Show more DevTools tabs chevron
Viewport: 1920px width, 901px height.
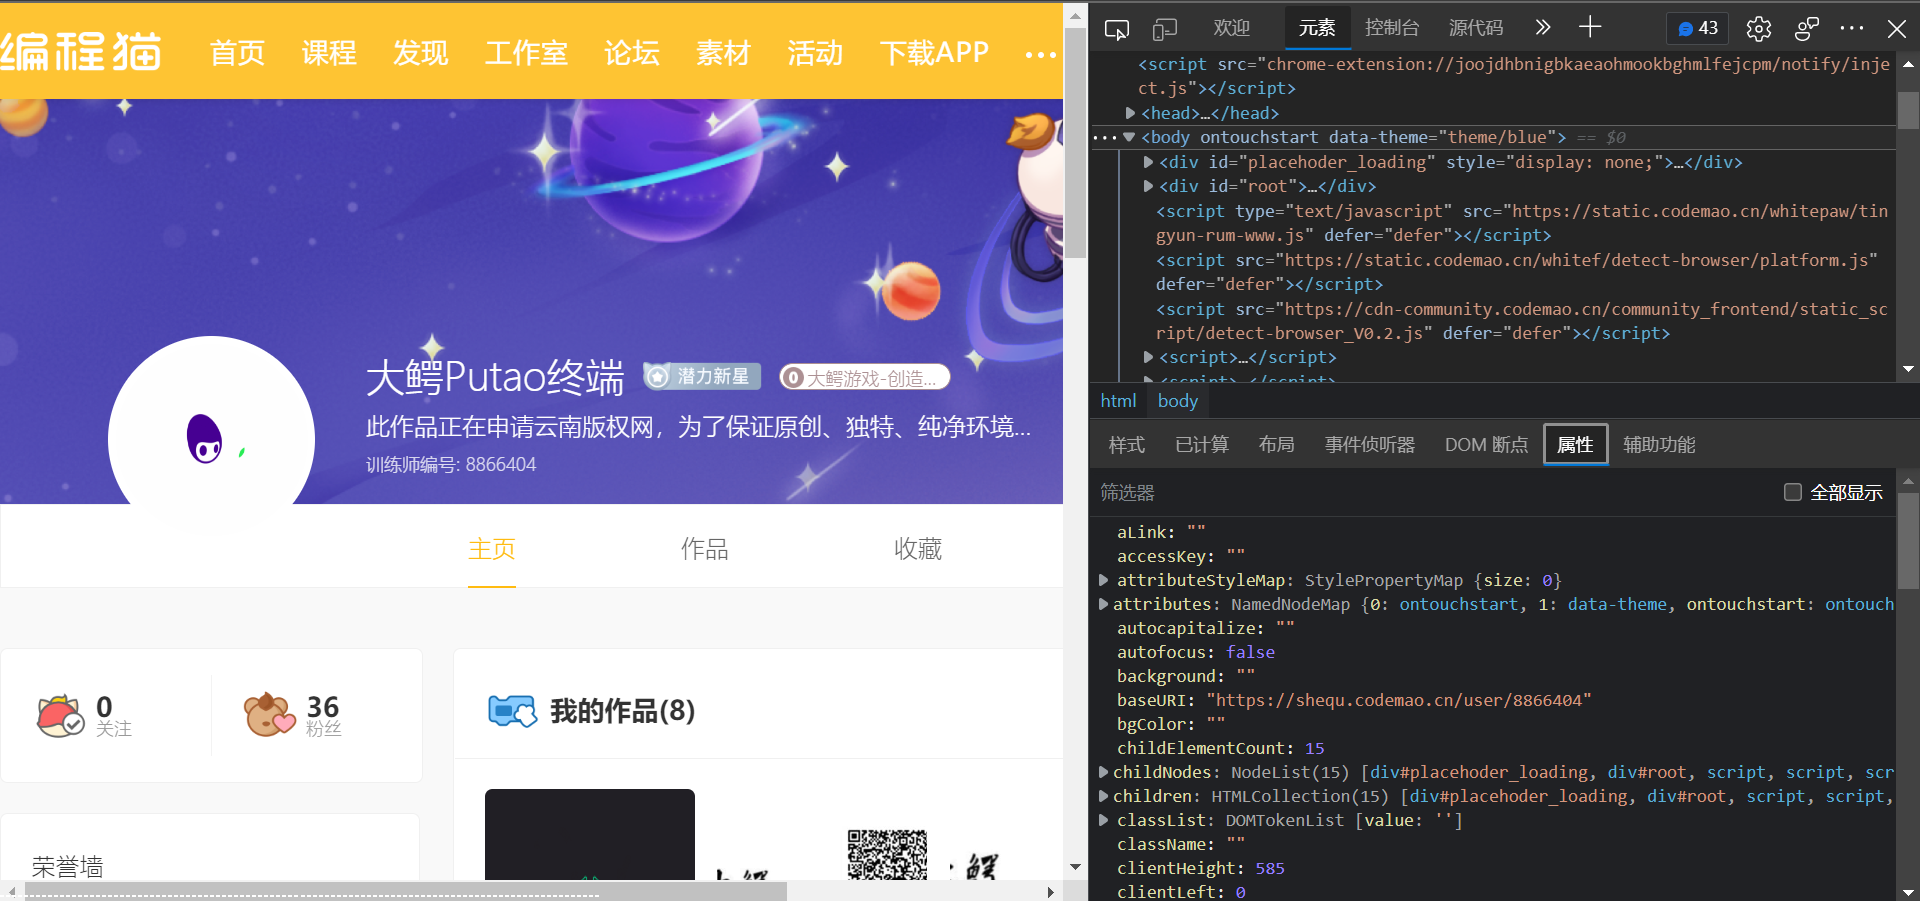[x=1543, y=28]
